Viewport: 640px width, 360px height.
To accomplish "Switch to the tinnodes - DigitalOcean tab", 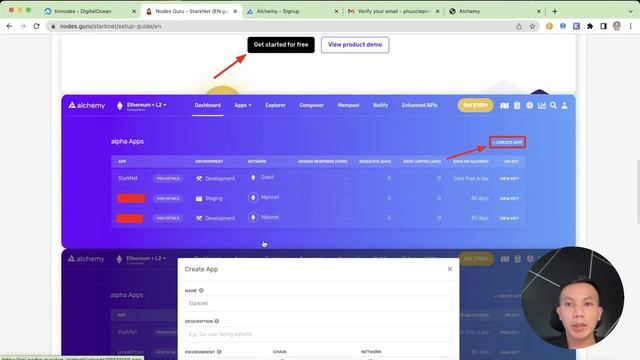I will pyautogui.click(x=90, y=11).
